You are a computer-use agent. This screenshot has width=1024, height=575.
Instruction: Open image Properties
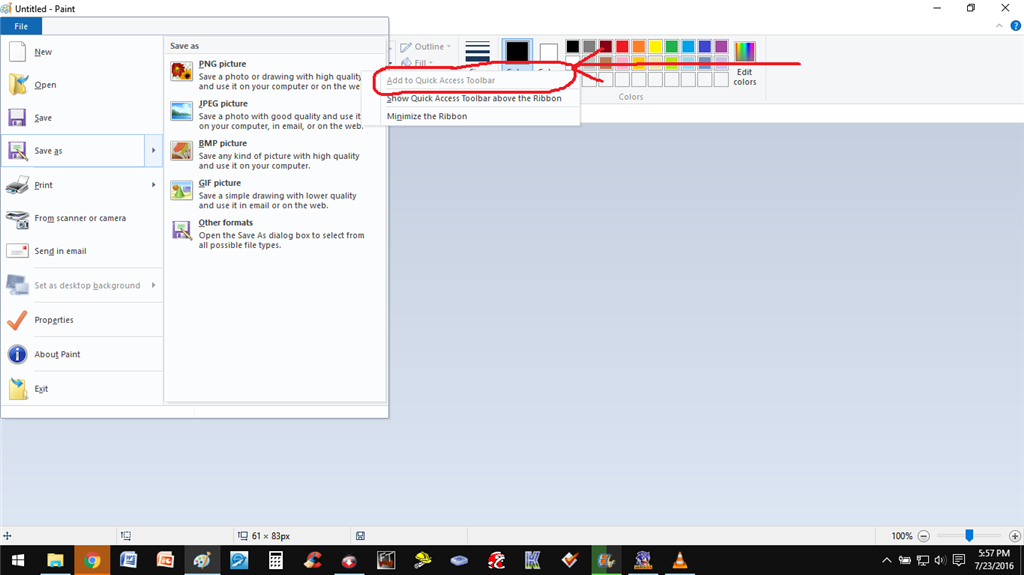click(82, 320)
